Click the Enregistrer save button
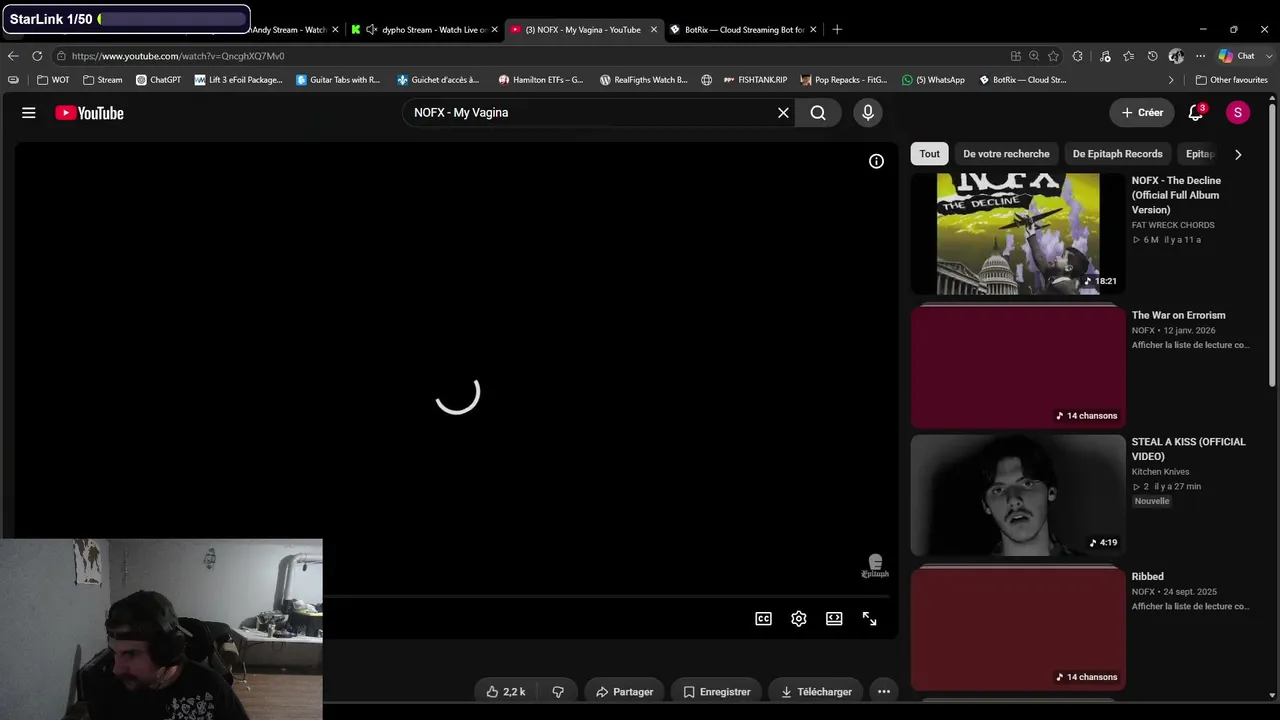This screenshot has width=1280, height=720. (x=717, y=691)
